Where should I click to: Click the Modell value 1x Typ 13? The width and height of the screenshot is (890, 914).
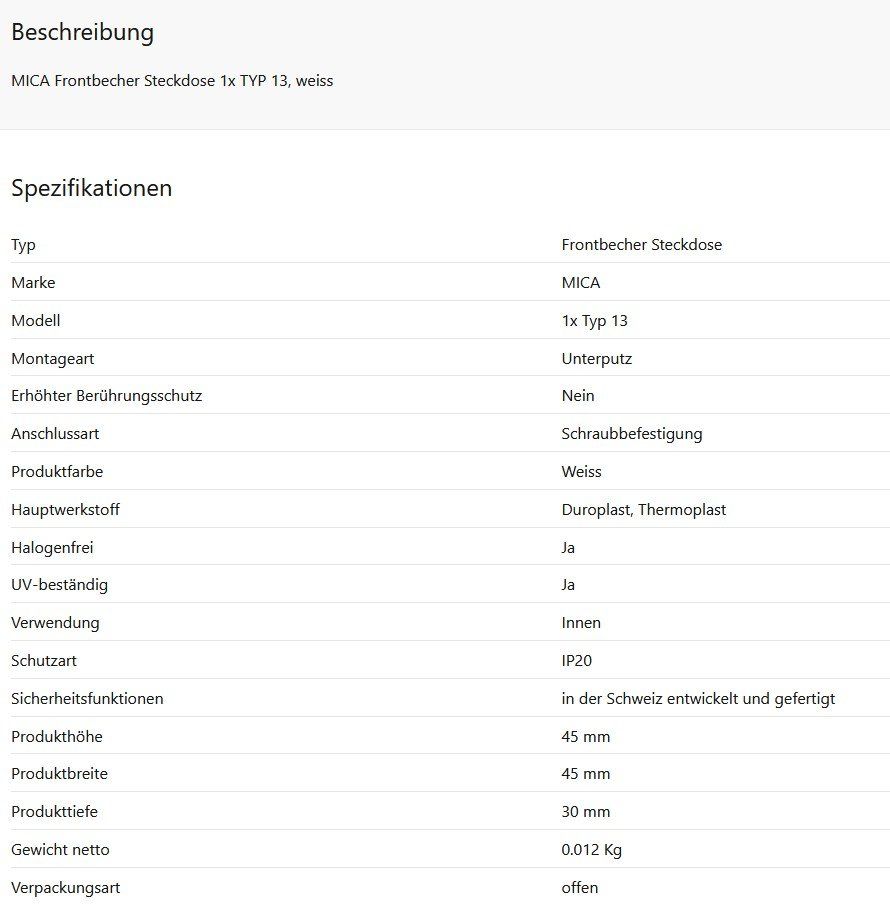[x=594, y=321]
